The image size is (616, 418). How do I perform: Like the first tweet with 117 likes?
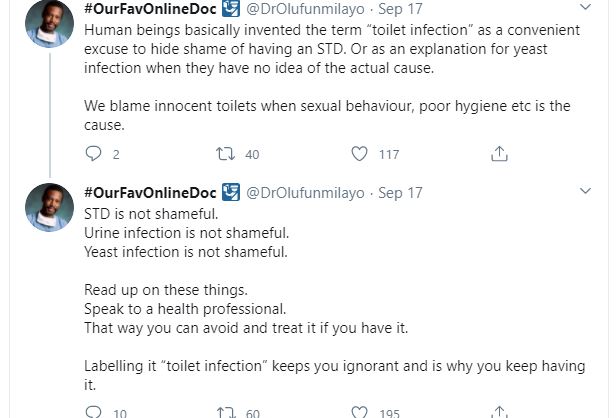(360, 154)
